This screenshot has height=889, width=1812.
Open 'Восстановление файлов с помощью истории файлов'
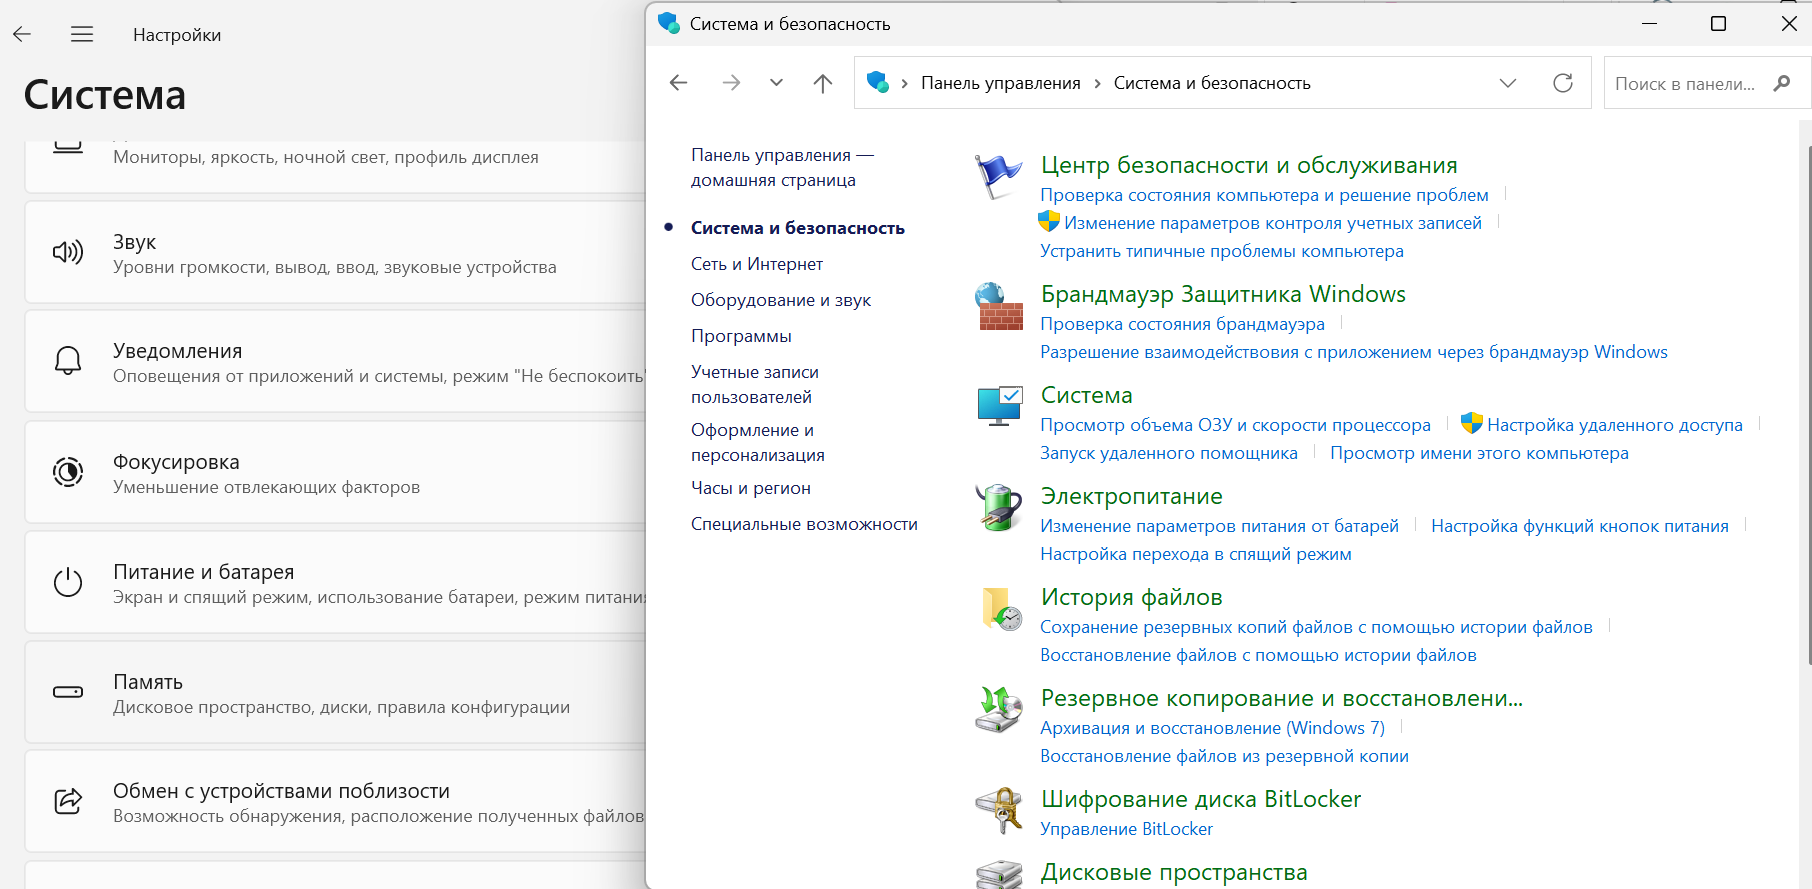point(1258,655)
